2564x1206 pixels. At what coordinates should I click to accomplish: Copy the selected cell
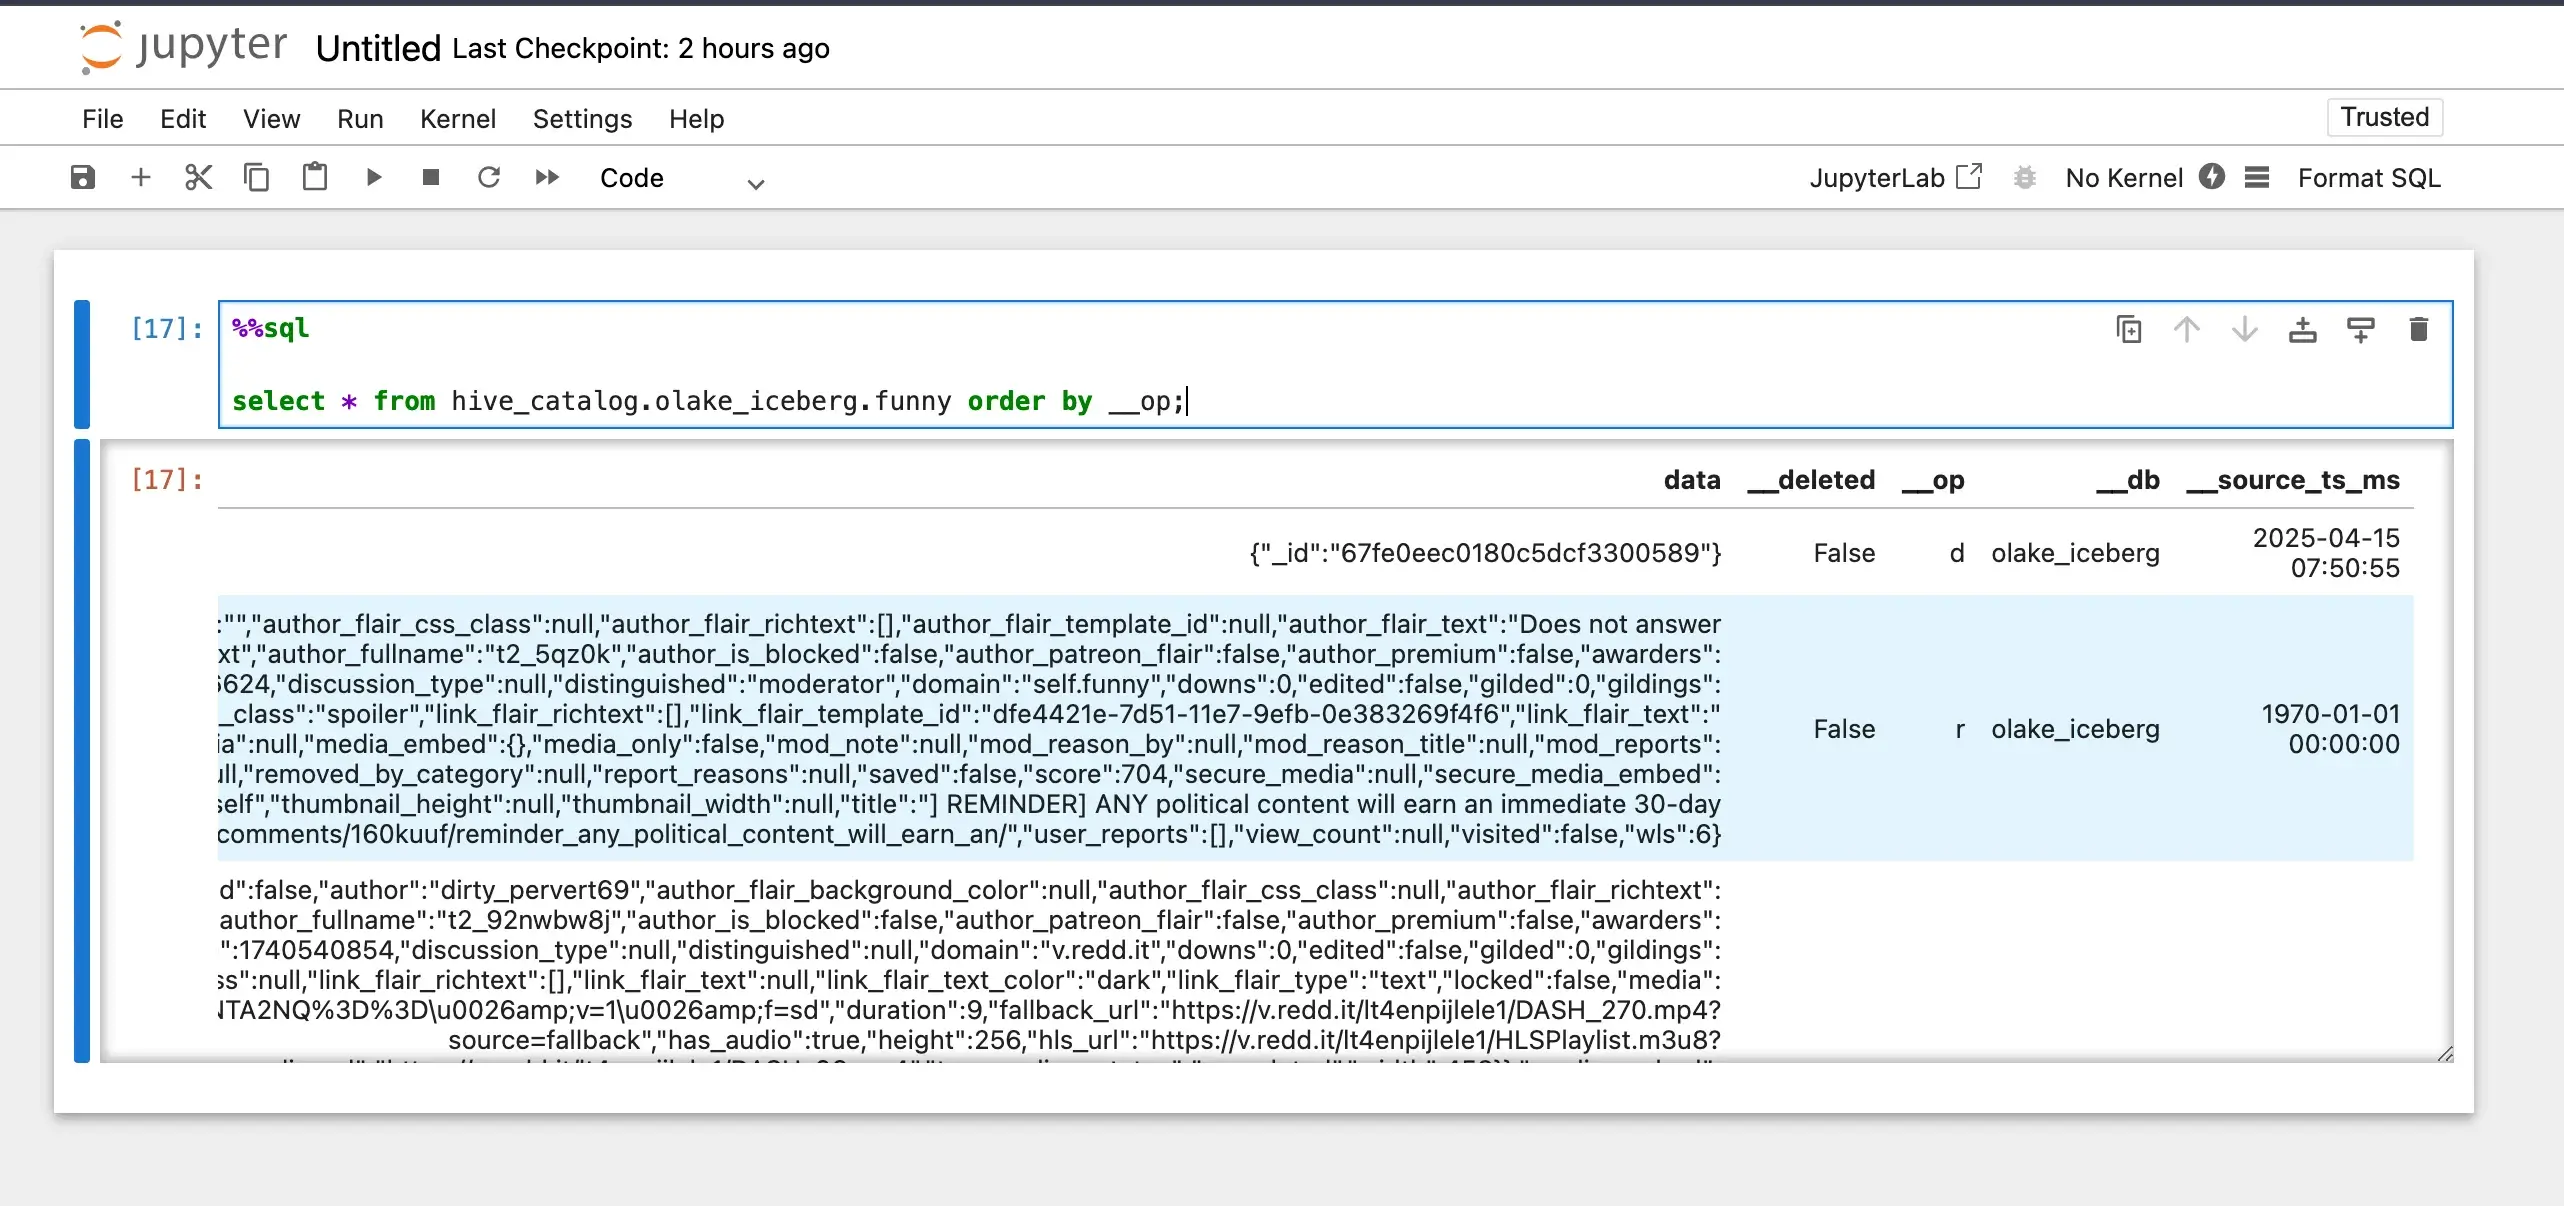click(256, 178)
